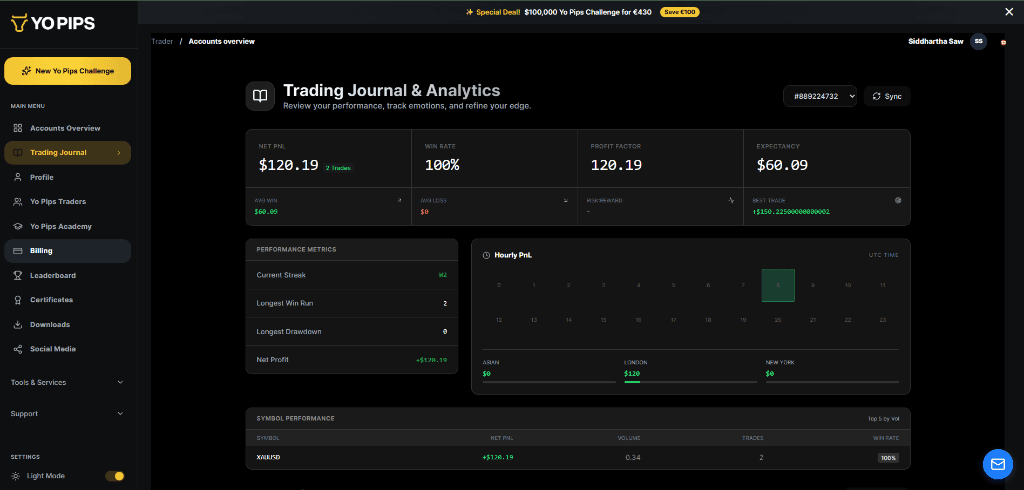Click the New York session progress bar
1024x490 pixels.
tap(833, 382)
